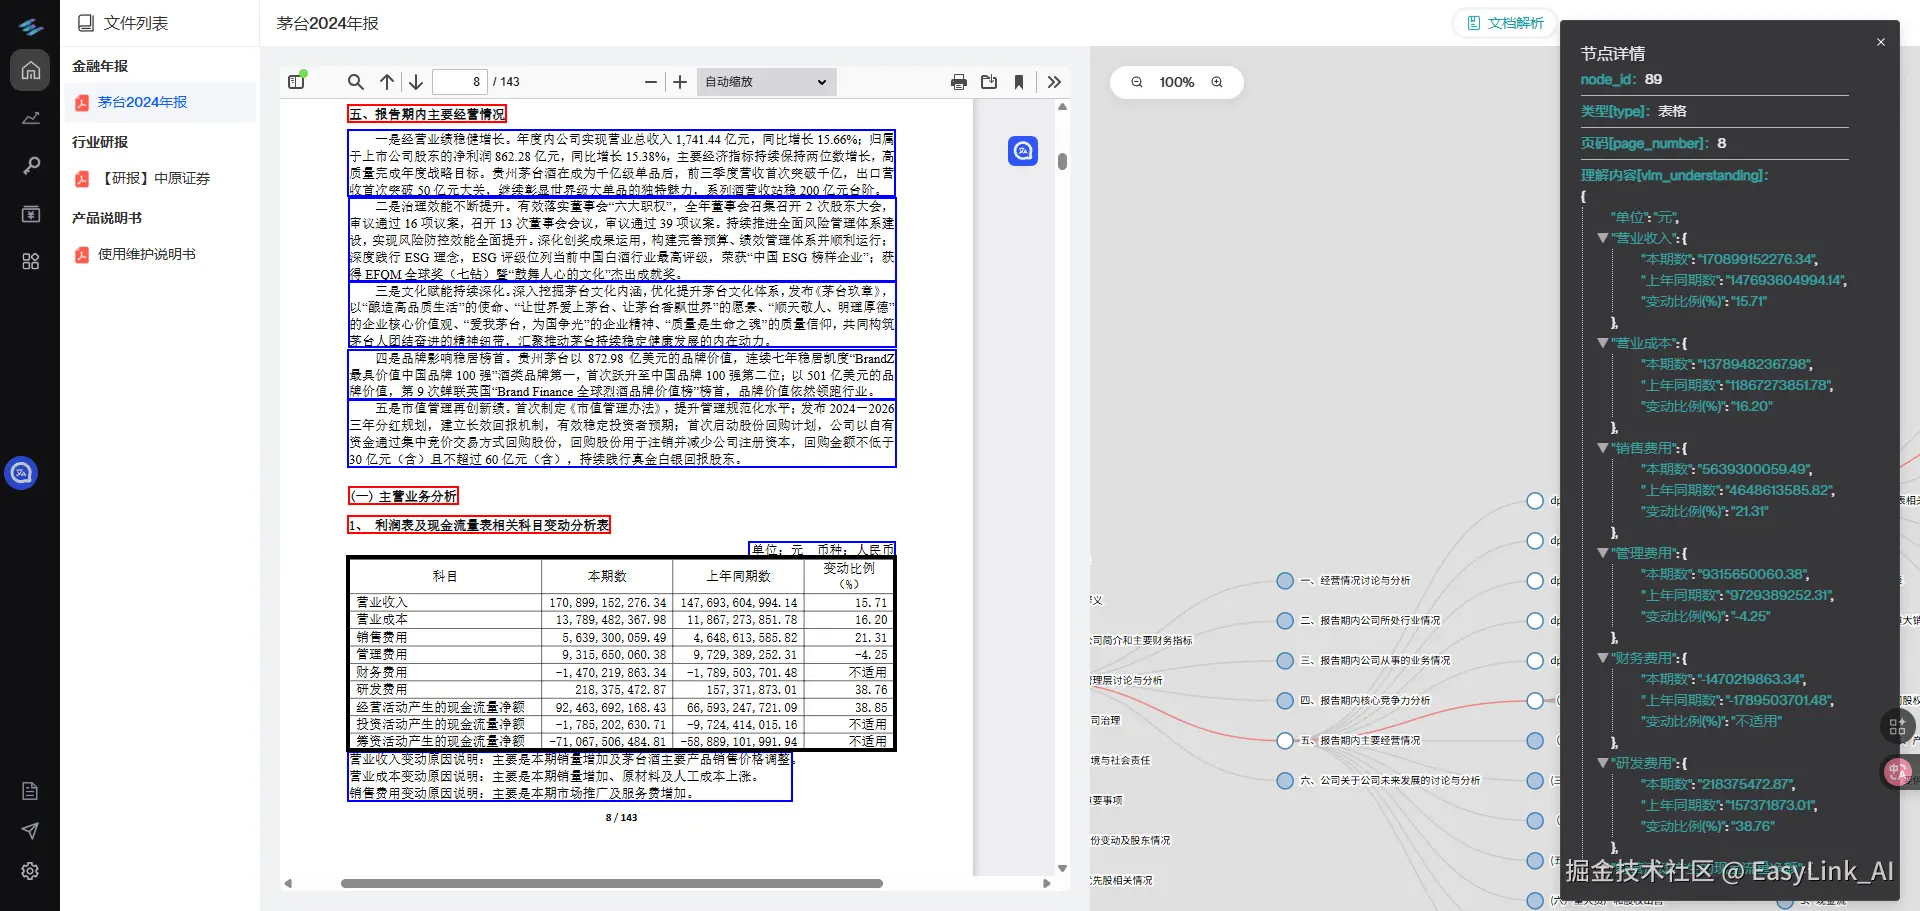
Task: Open the trend chart icon in sidebar
Action: (31, 118)
